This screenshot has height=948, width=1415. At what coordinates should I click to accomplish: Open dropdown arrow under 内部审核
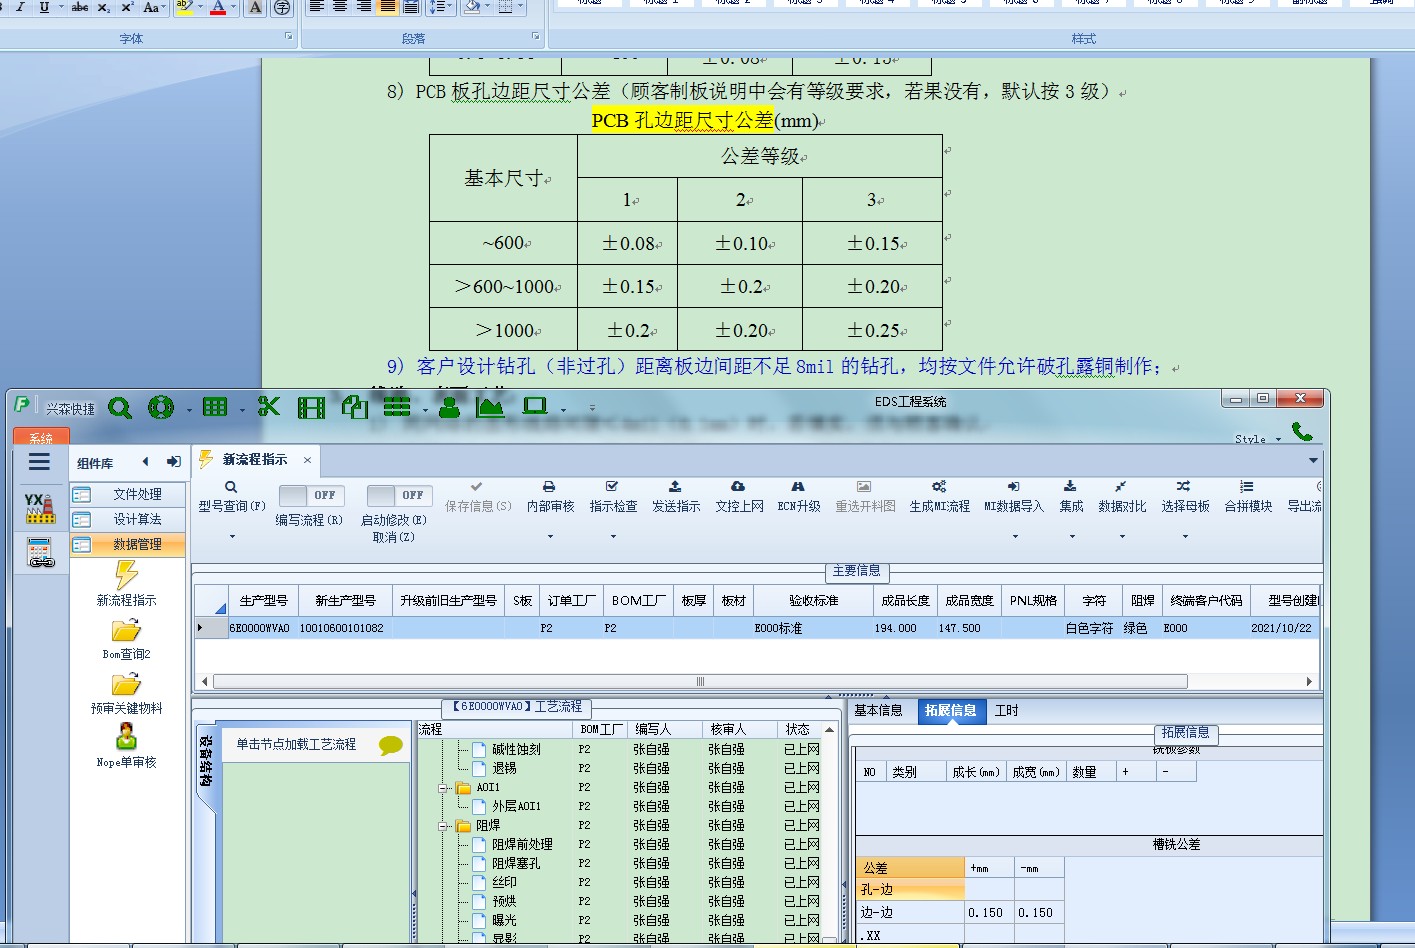(x=550, y=537)
